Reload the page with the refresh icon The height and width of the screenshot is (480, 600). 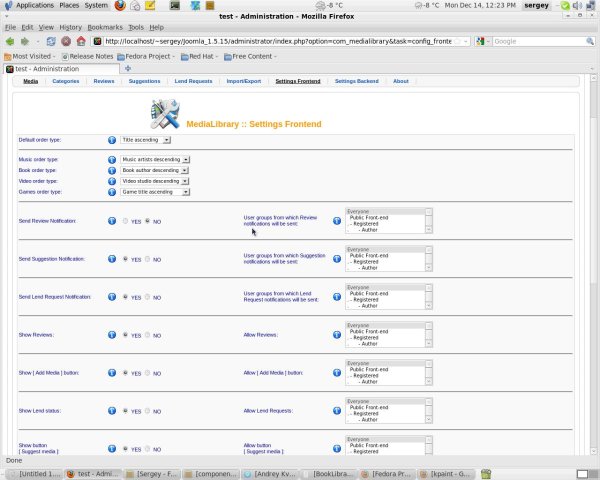click(x=51, y=41)
